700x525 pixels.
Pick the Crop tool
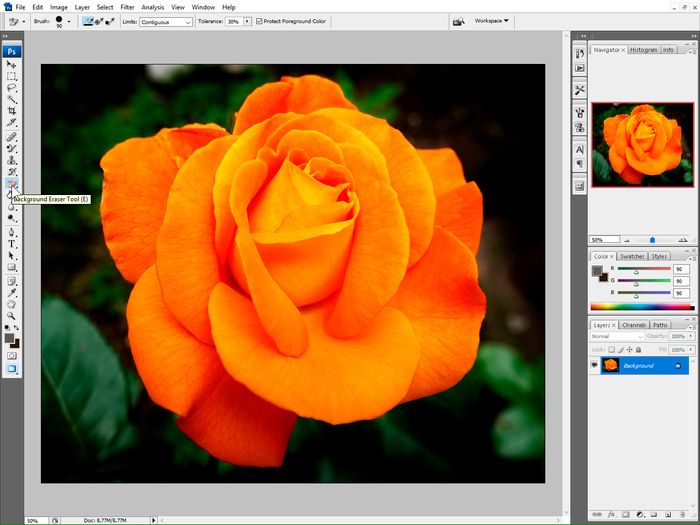point(12,111)
